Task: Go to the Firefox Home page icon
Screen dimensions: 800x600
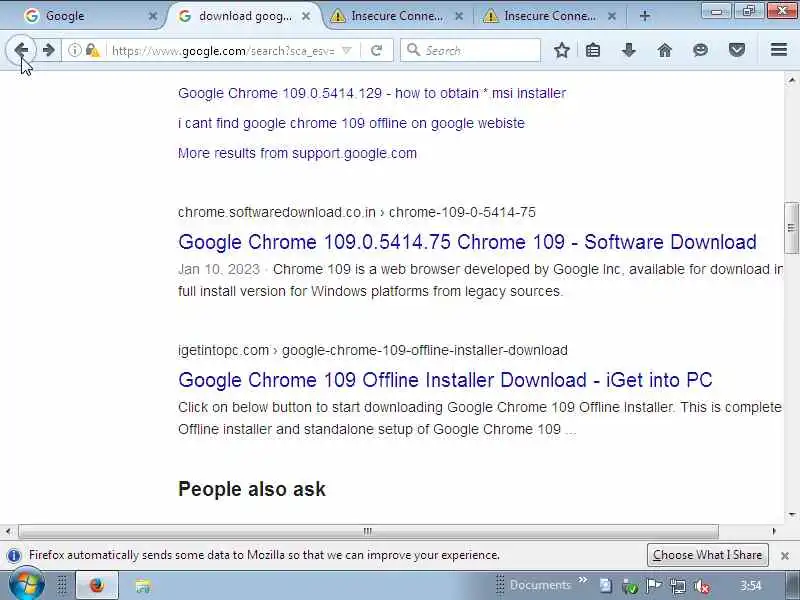Action: pyautogui.click(x=665, y=50)
